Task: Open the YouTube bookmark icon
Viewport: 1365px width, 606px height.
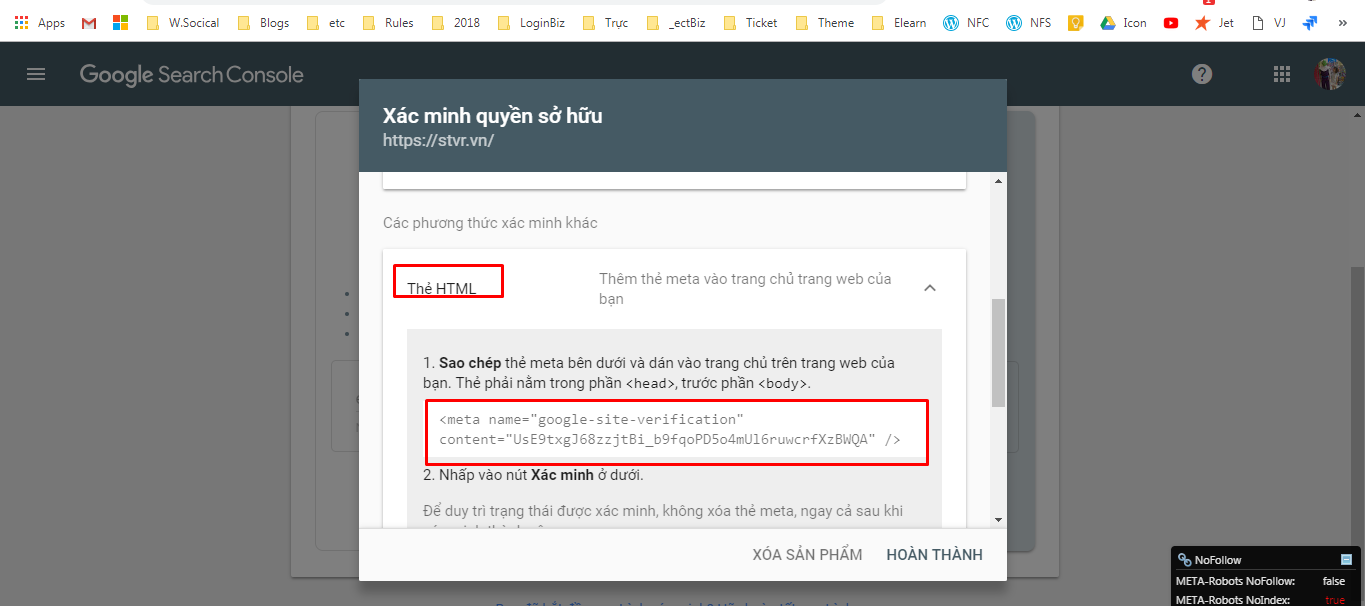Action: pos(1171,22)
